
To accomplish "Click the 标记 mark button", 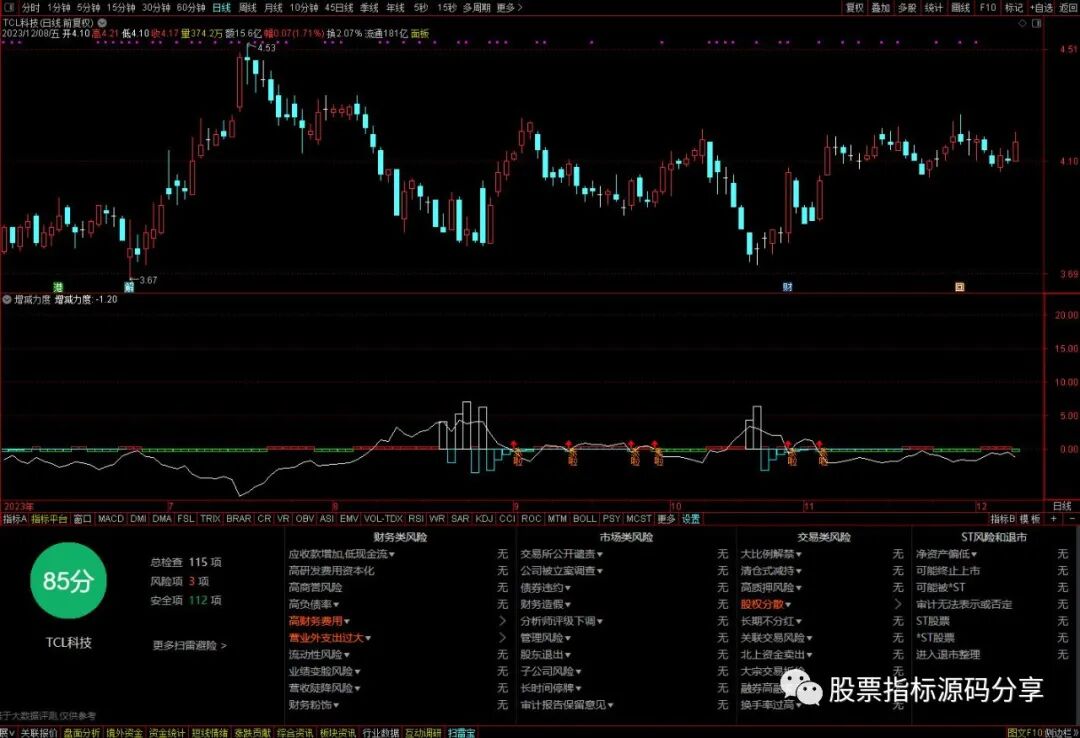I will tap(1014, 8).
